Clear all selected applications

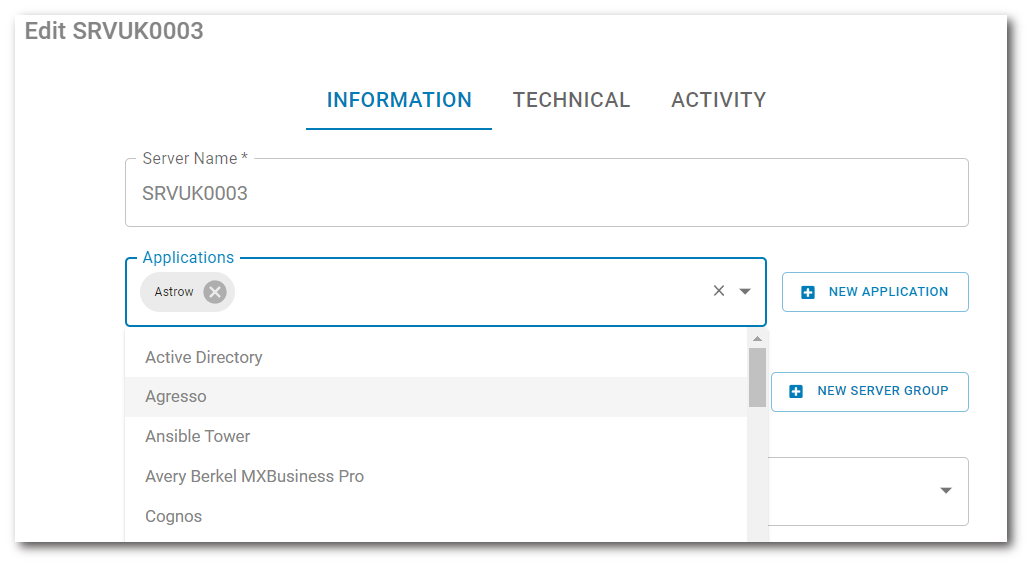(718, 291)
